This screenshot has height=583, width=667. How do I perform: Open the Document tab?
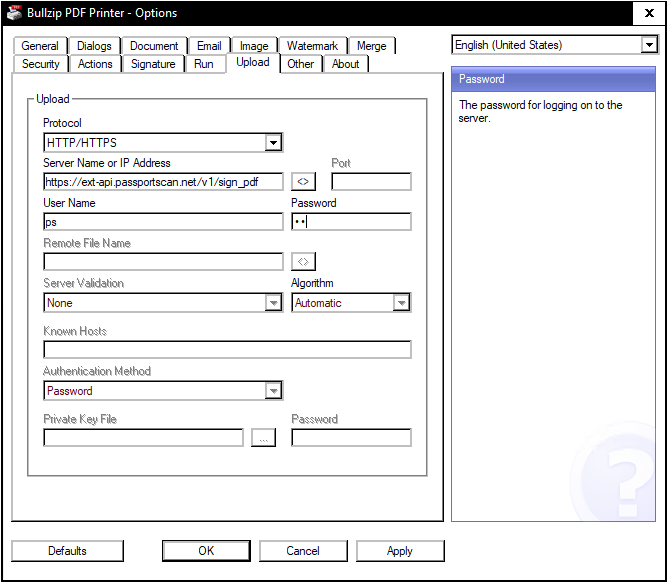154,46
